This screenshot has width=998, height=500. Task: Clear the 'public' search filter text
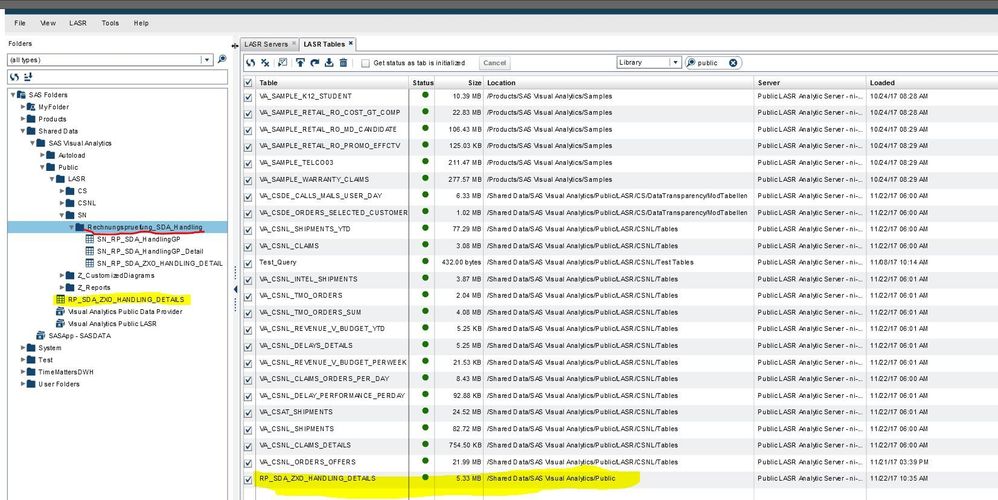coord(733,63)
